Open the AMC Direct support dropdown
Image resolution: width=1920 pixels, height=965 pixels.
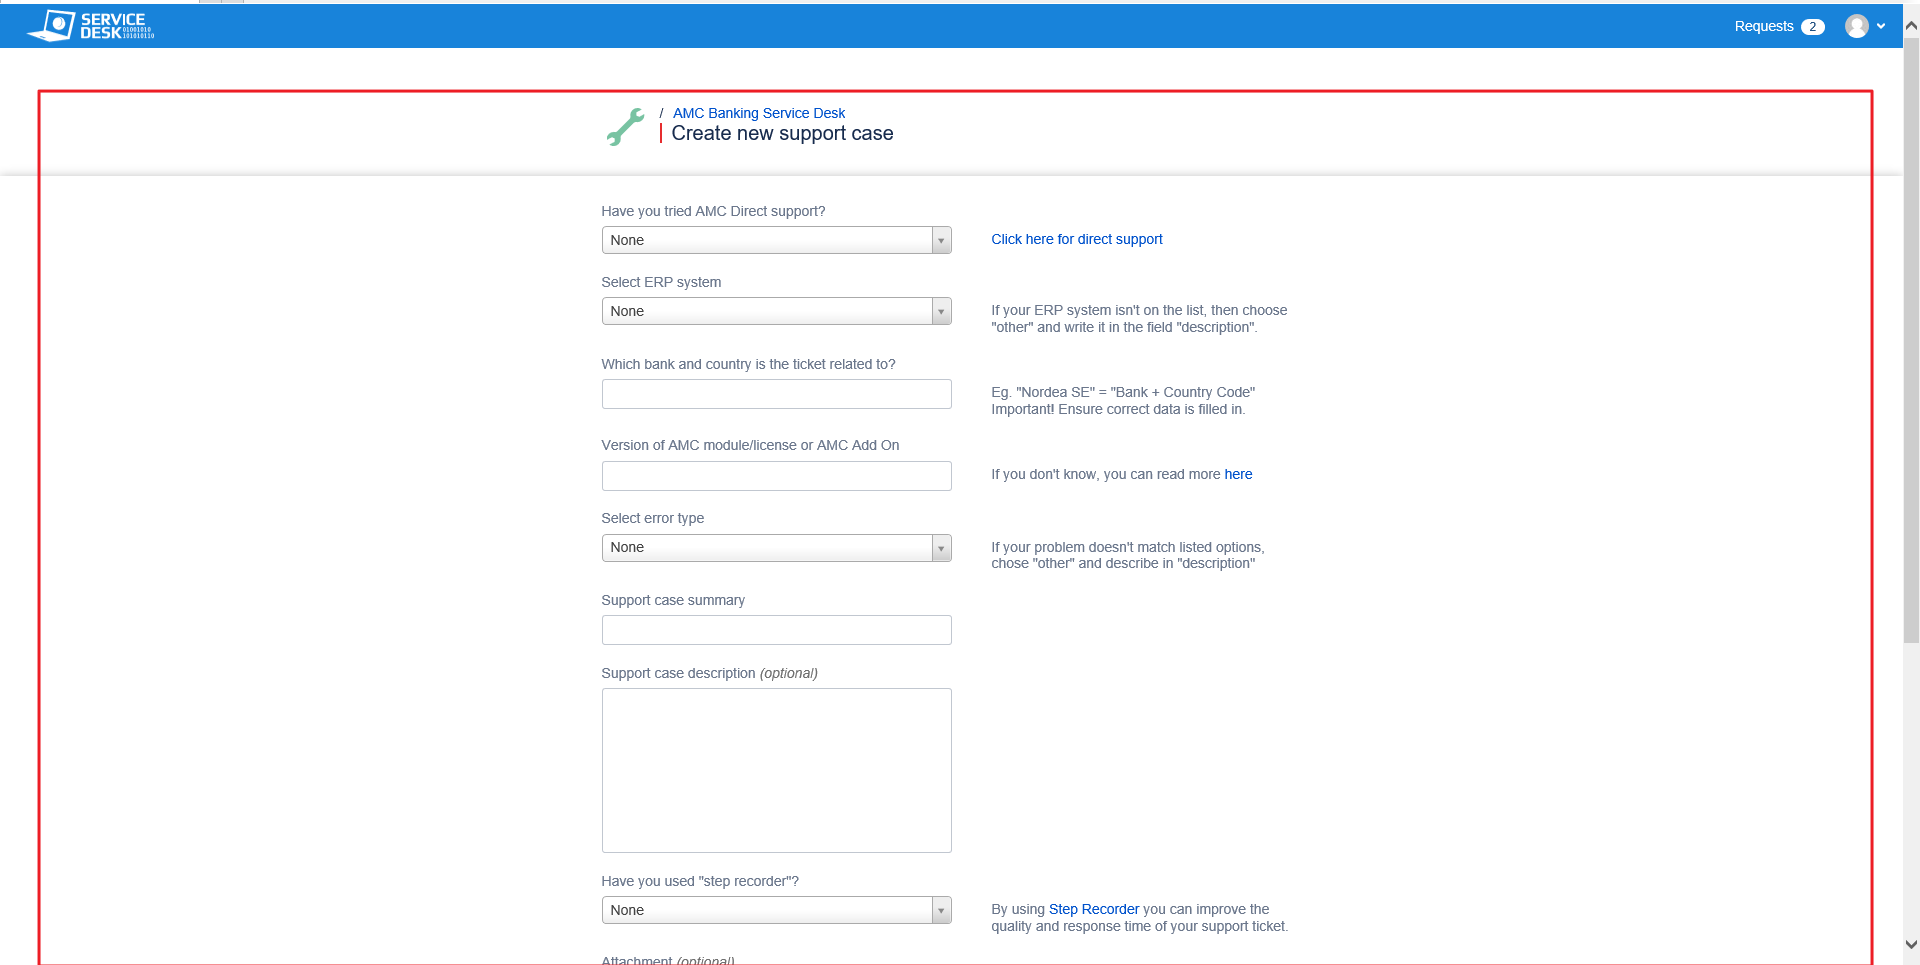click(776, 240)
